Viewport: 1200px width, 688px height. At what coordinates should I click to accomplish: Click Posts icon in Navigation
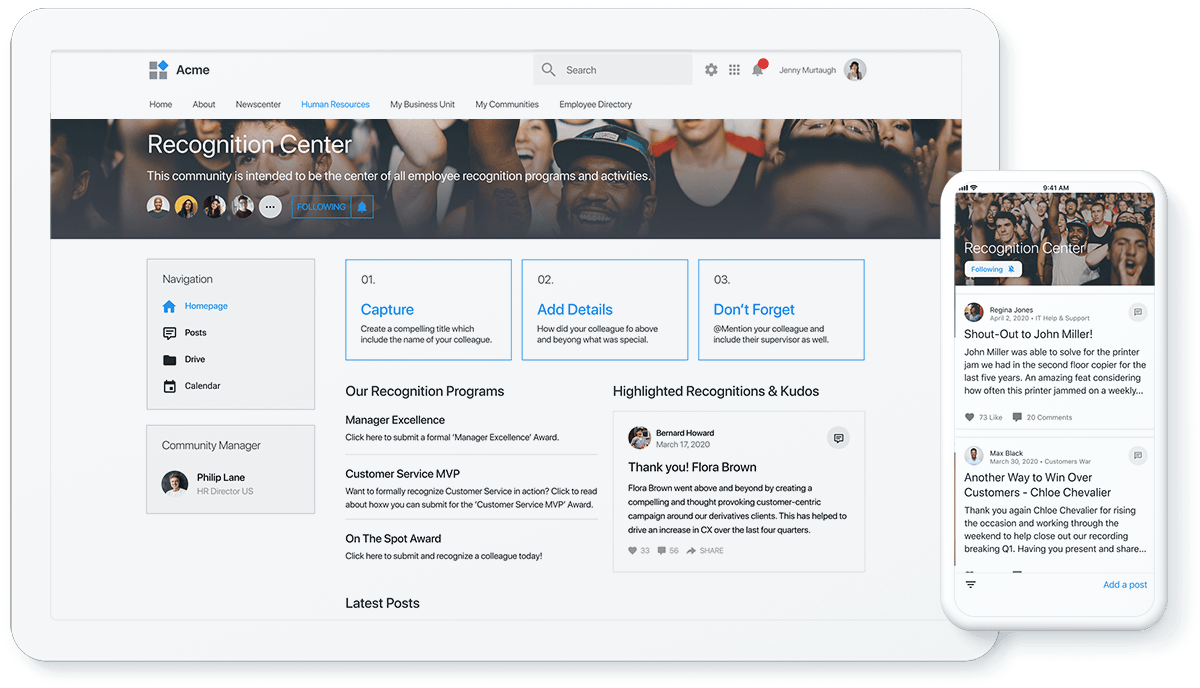(x=169, y=333)
